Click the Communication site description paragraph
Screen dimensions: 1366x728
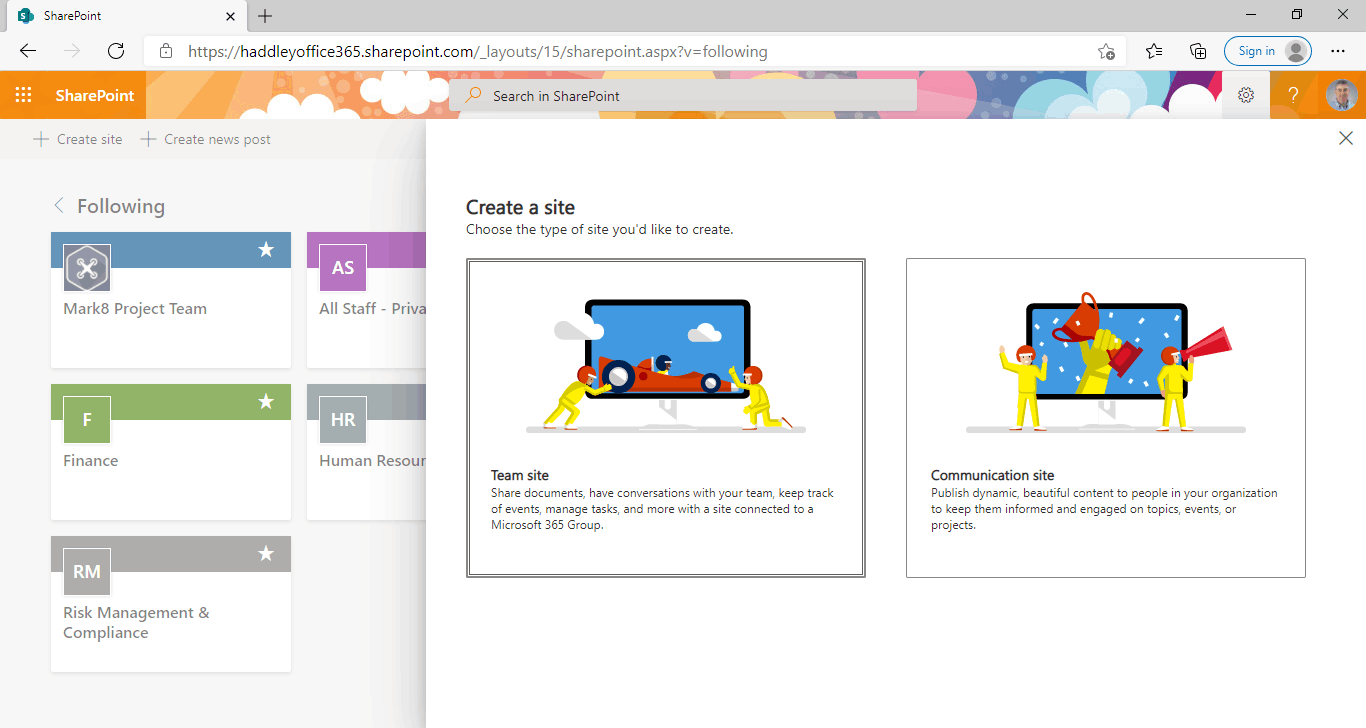[x=1104, y=509]
